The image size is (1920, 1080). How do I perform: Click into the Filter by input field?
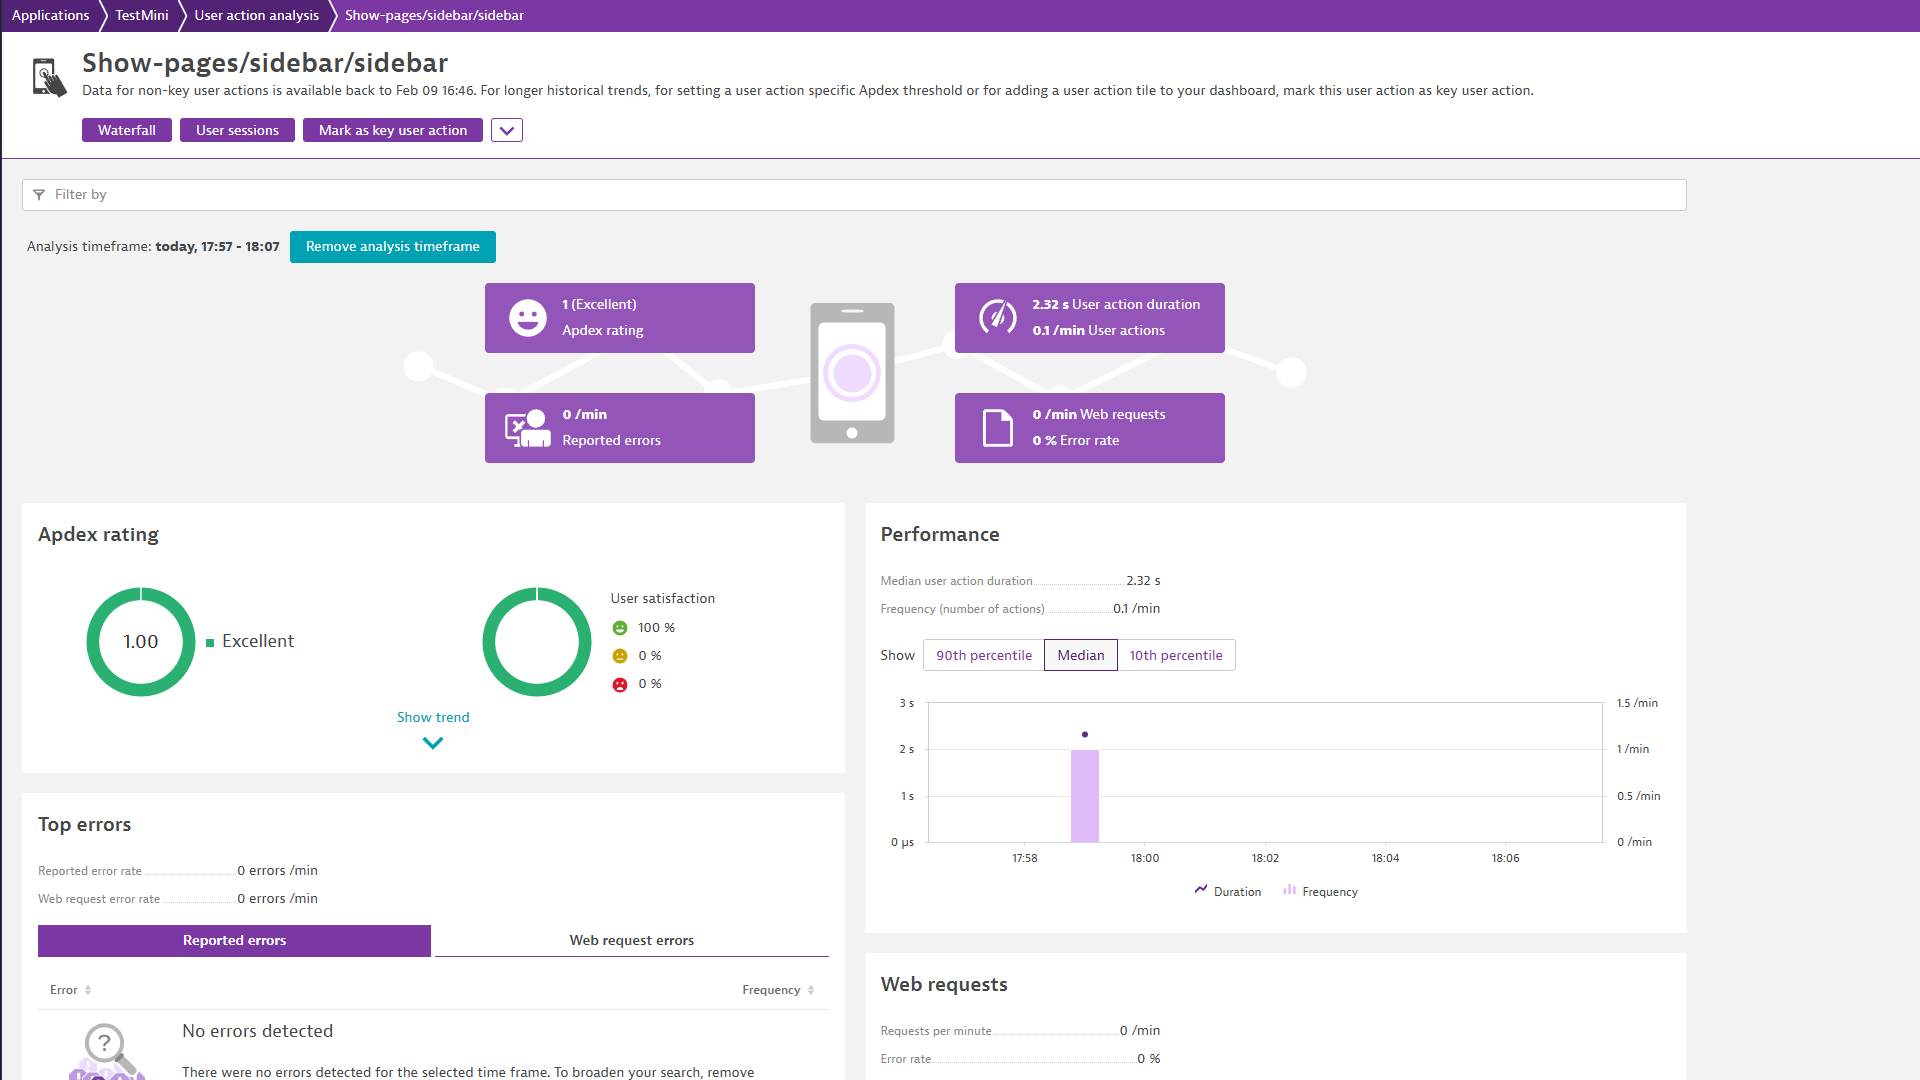click(860, 195)
